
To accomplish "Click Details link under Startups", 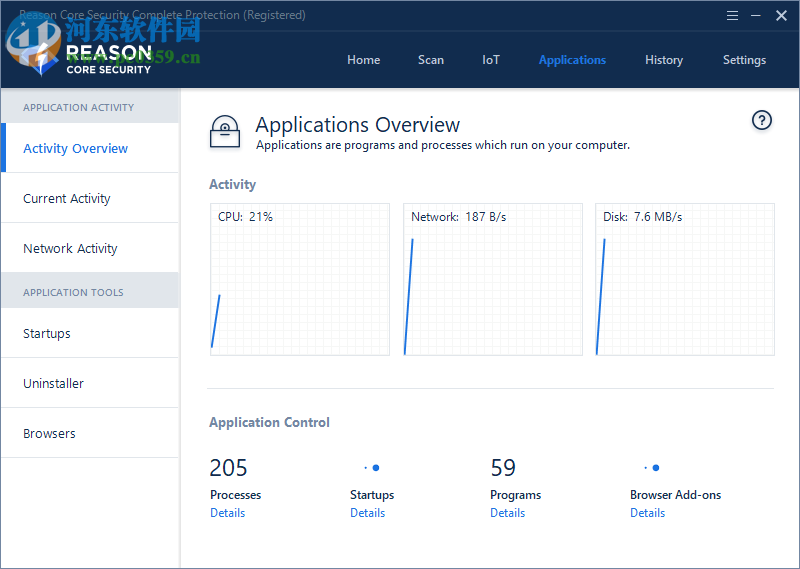I will tap(367, 513).
